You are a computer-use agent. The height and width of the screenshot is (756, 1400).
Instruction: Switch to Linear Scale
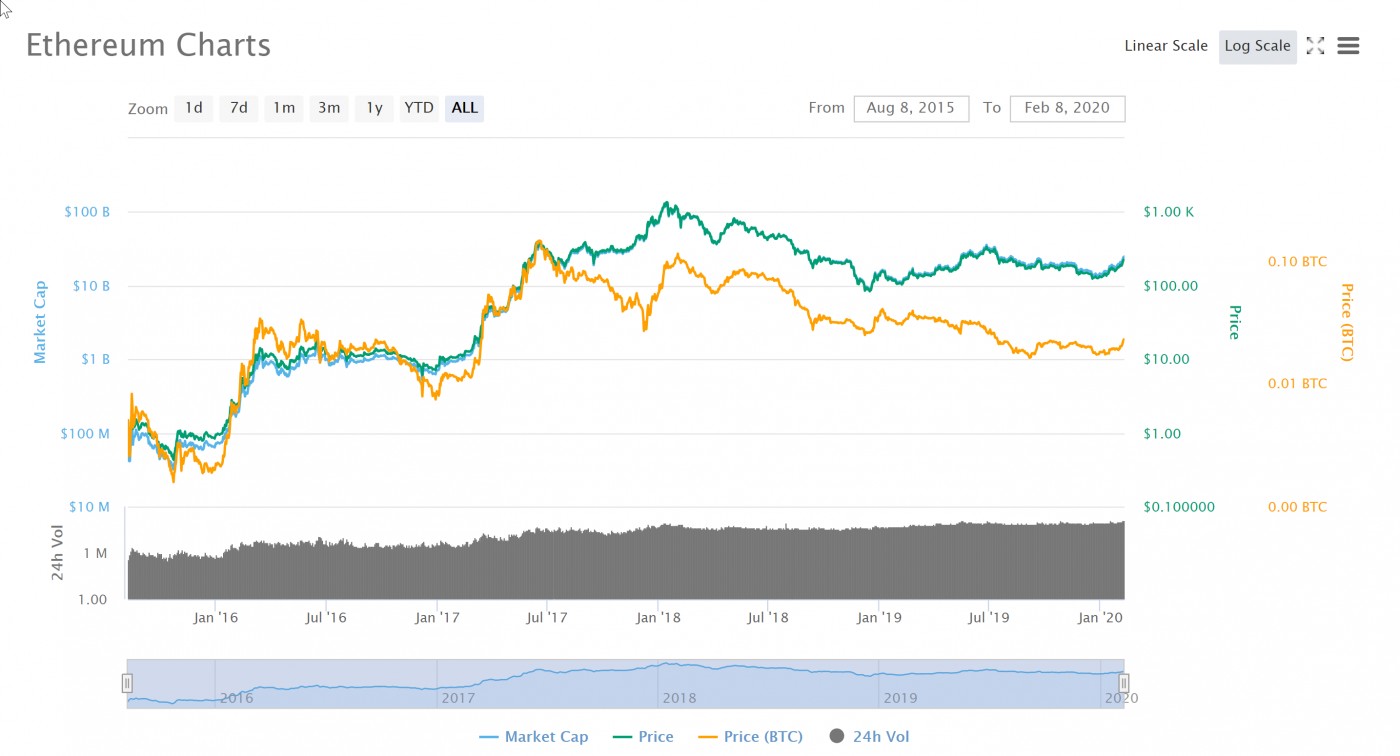coord(1166,46)
